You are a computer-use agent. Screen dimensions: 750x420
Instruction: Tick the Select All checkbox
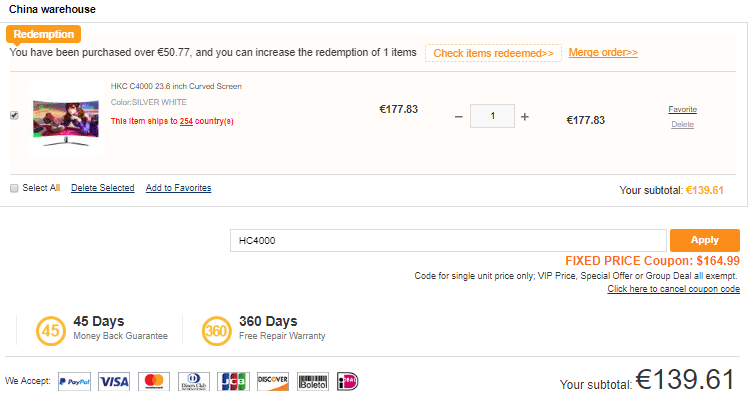(14, 188)
